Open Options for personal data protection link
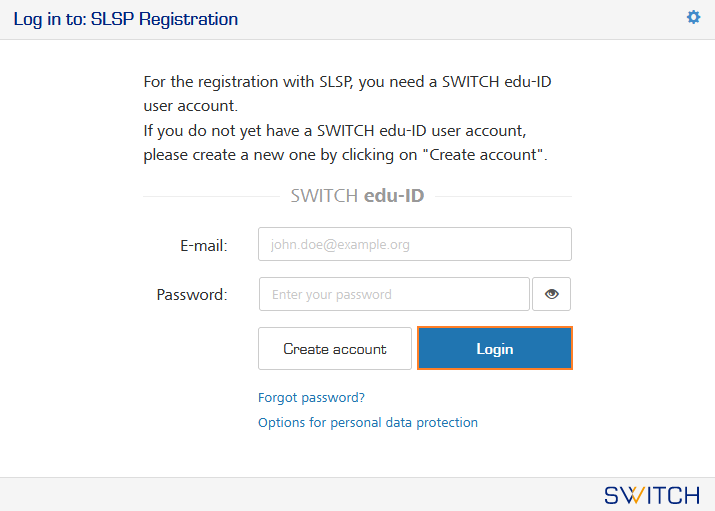The image size is (715, 511). 368,423
